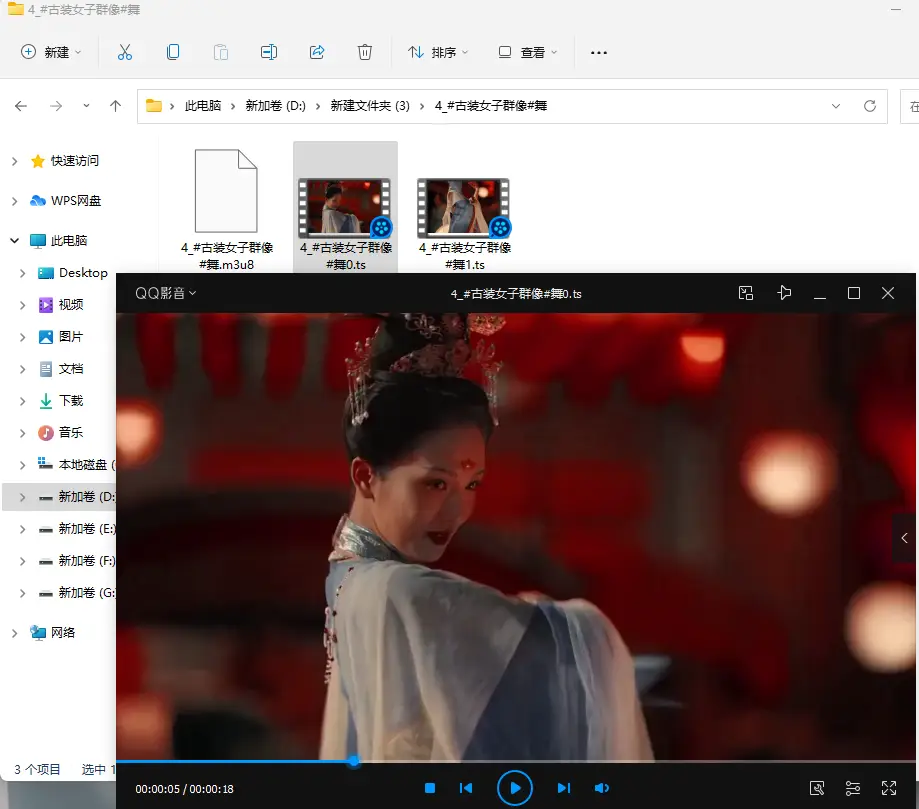Viewport: 919px width, 809px height.
Task: Expand the playlist side panel arrow
Action: pos(904,538)
